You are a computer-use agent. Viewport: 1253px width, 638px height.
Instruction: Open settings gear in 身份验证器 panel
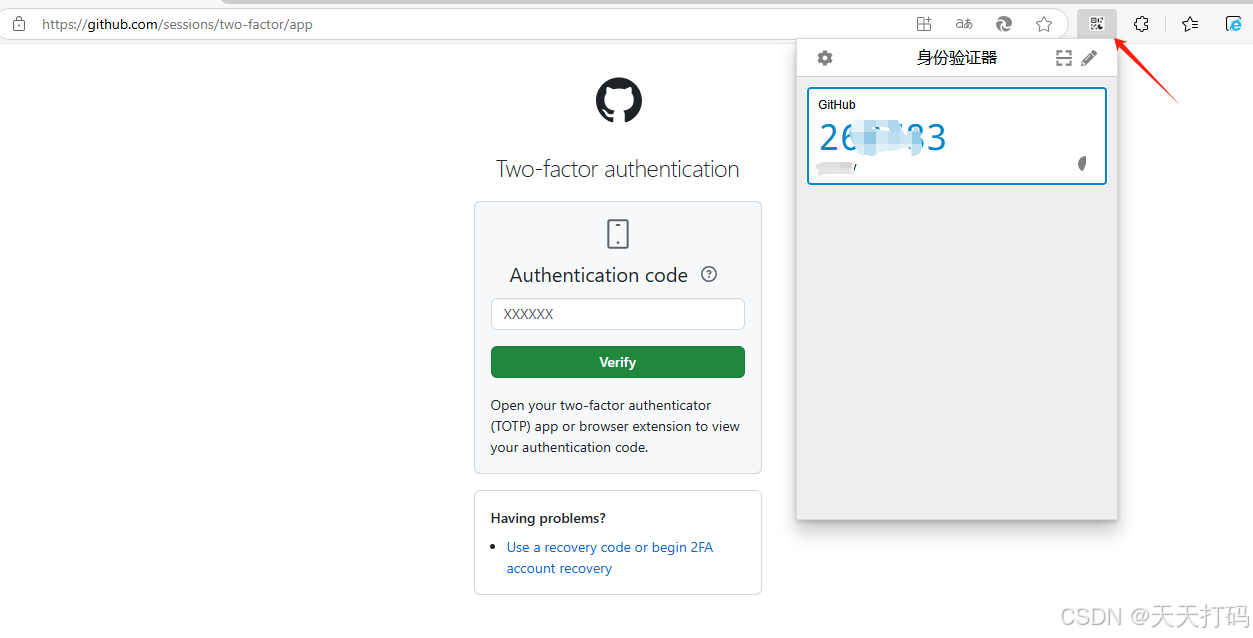[824, 57]
